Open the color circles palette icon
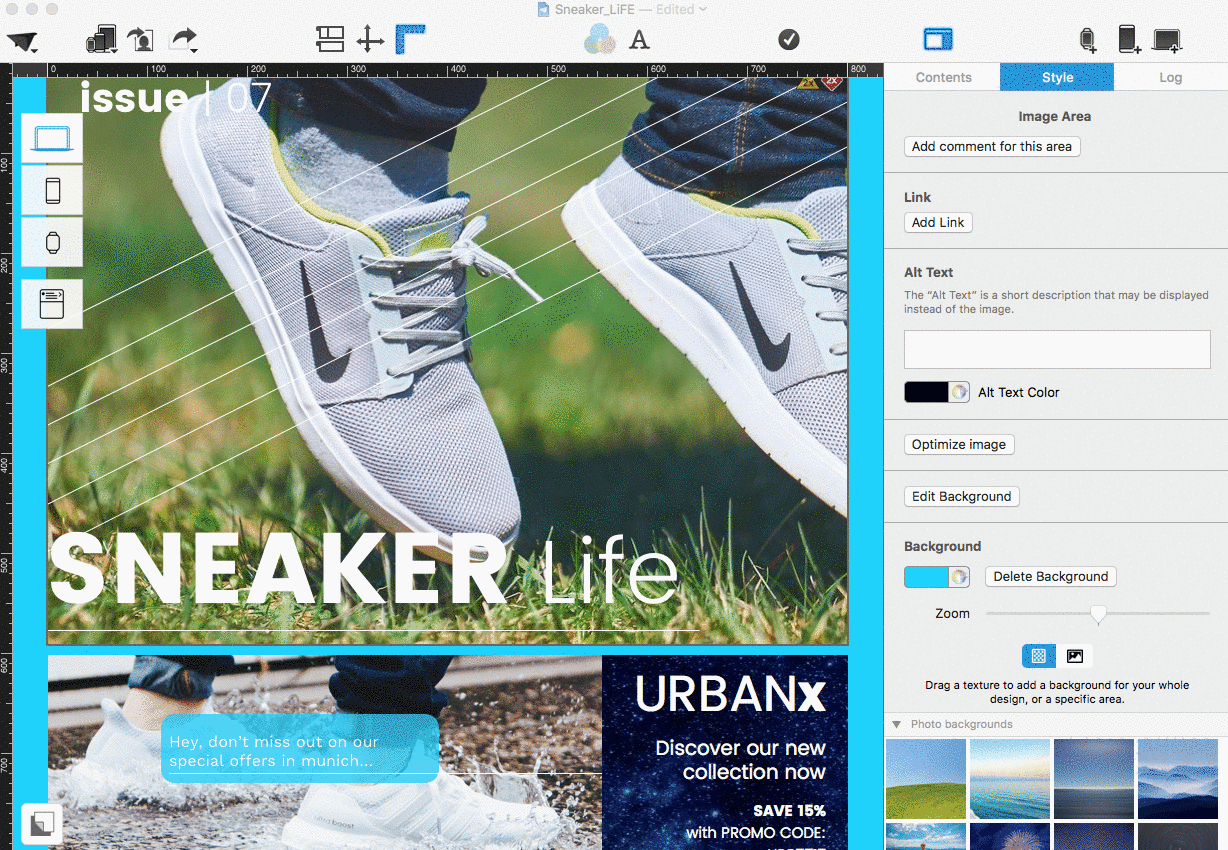 point(600,40)
